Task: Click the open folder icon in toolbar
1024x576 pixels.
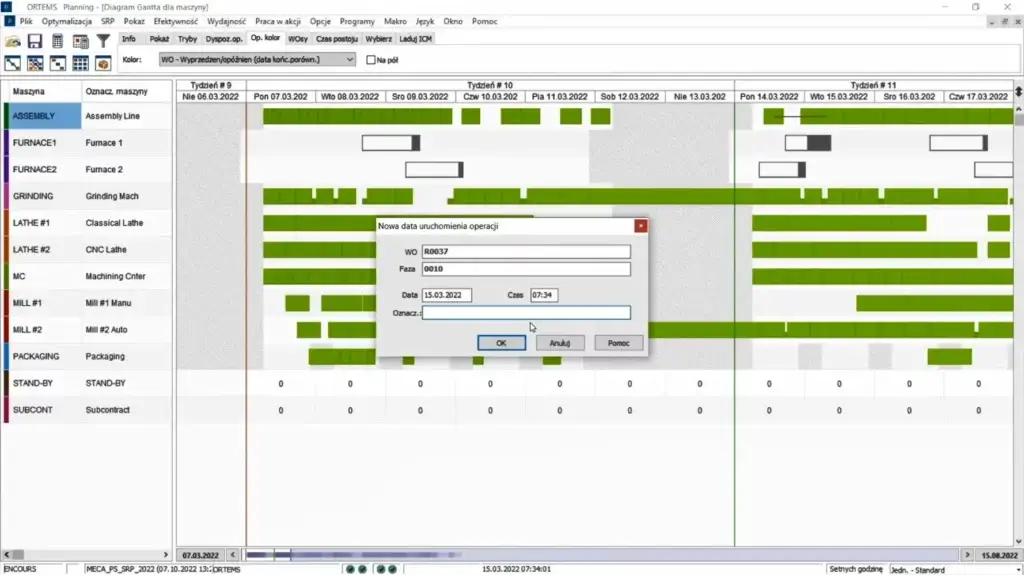Action: [13, 41]
